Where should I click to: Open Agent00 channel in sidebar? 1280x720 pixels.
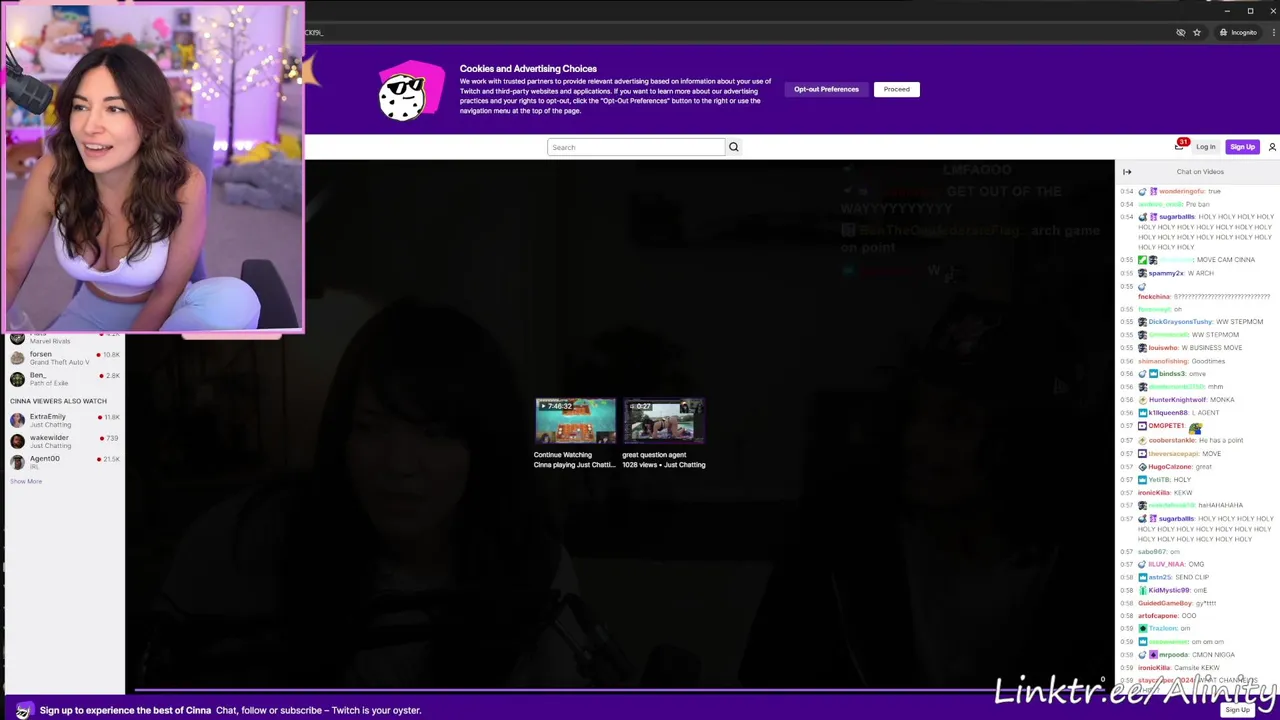point(64,462)
